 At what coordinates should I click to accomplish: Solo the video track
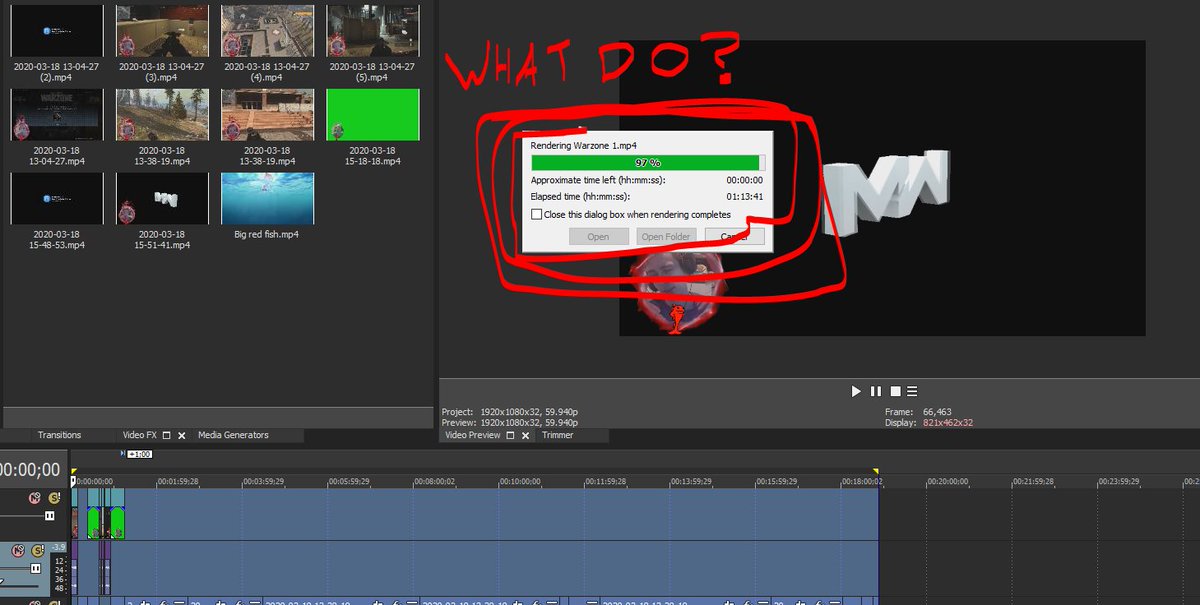pos(54,497)
